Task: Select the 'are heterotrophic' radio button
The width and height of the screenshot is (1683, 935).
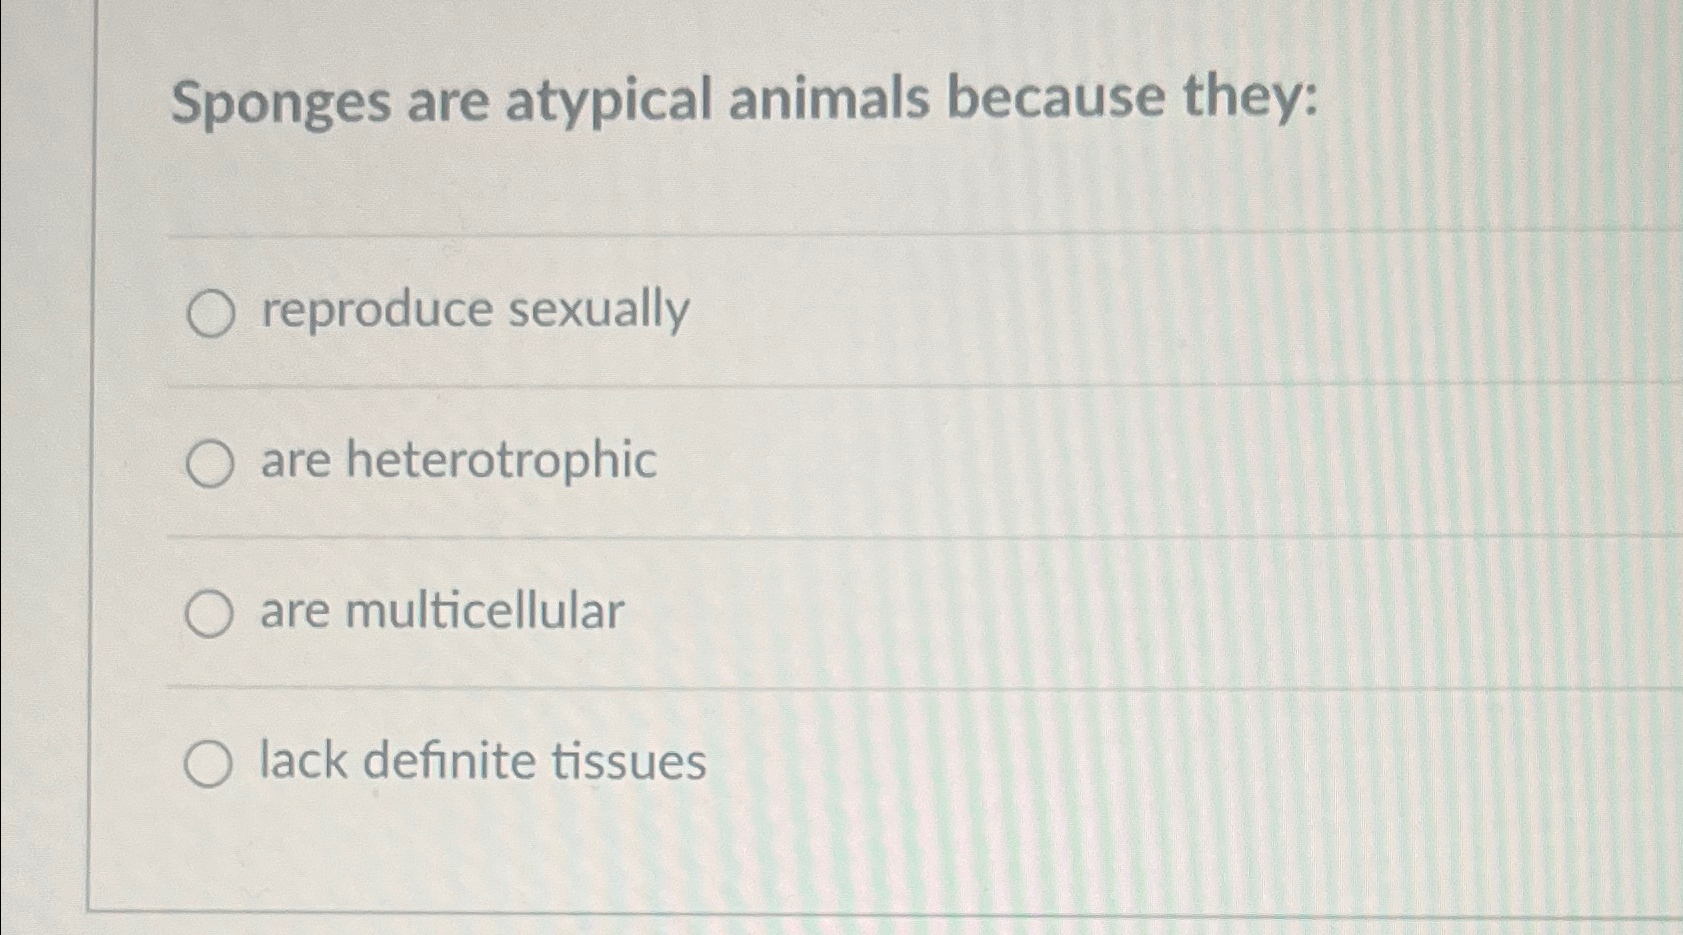Action: click(x=211, y=463)
